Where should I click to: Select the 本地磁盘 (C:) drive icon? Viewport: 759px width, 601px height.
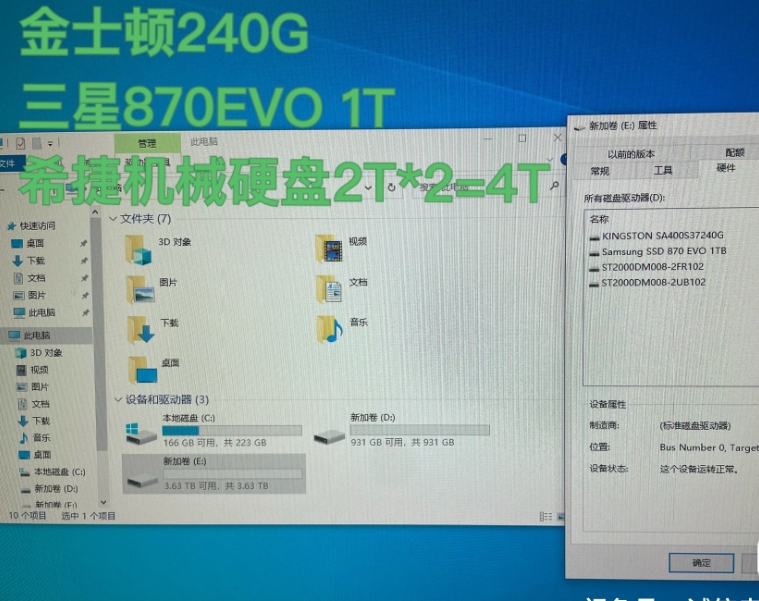click(x=141, y=433)
